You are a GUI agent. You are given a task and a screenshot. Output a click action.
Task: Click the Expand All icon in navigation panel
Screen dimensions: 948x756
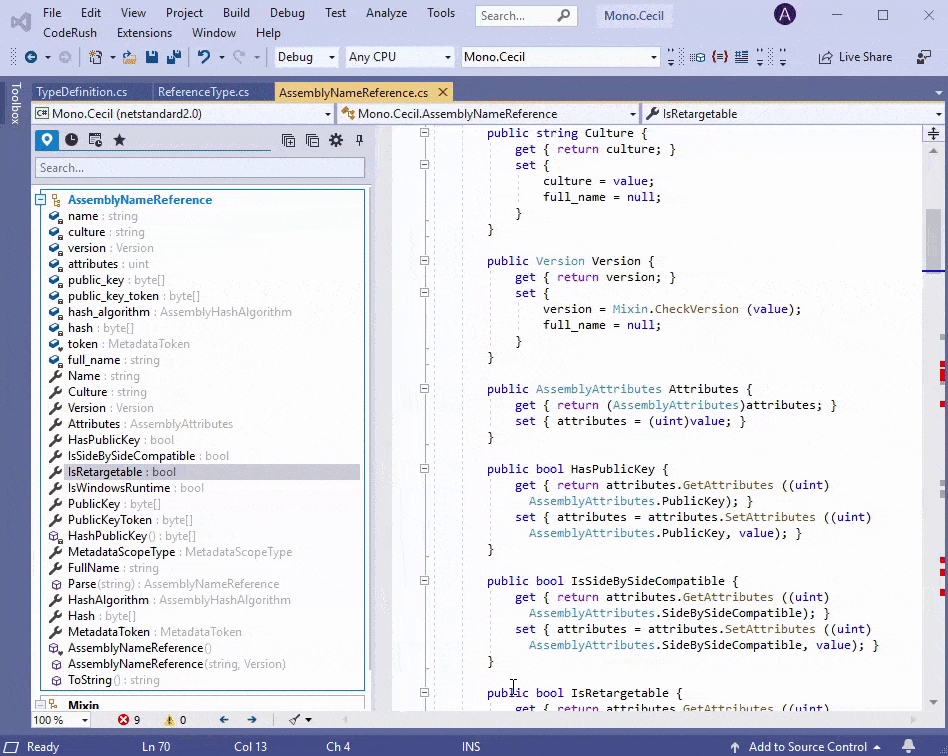click(x=288, y=141)
